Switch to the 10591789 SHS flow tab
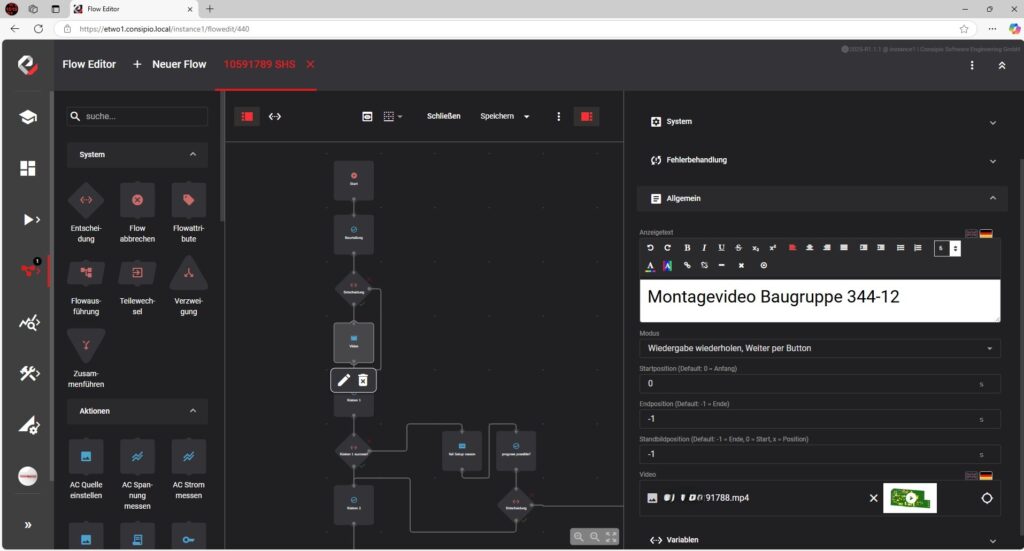Image resolution: width=1024 pixels, height=551 pixels. coord(258,64)
